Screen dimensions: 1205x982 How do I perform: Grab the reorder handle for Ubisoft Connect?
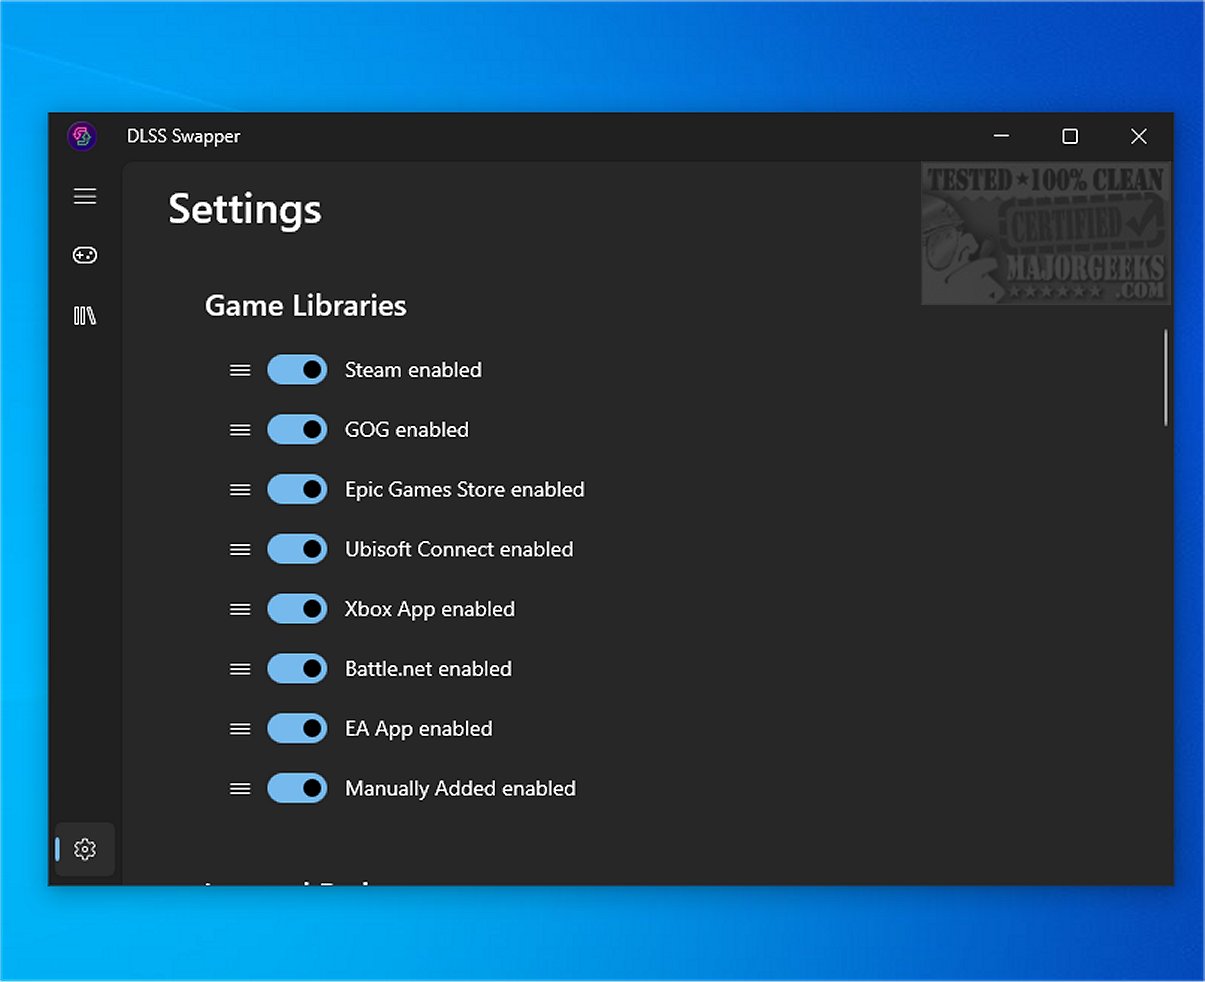pos(240,549)
